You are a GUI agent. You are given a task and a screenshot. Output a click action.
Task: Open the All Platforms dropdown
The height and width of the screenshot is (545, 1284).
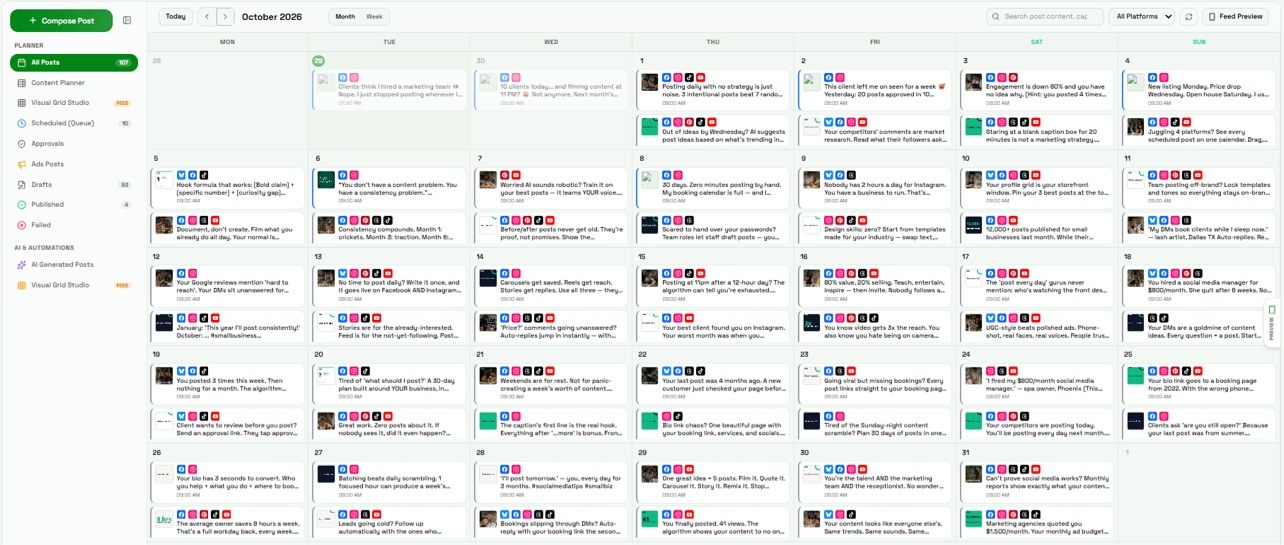(x=1141, y=16)
